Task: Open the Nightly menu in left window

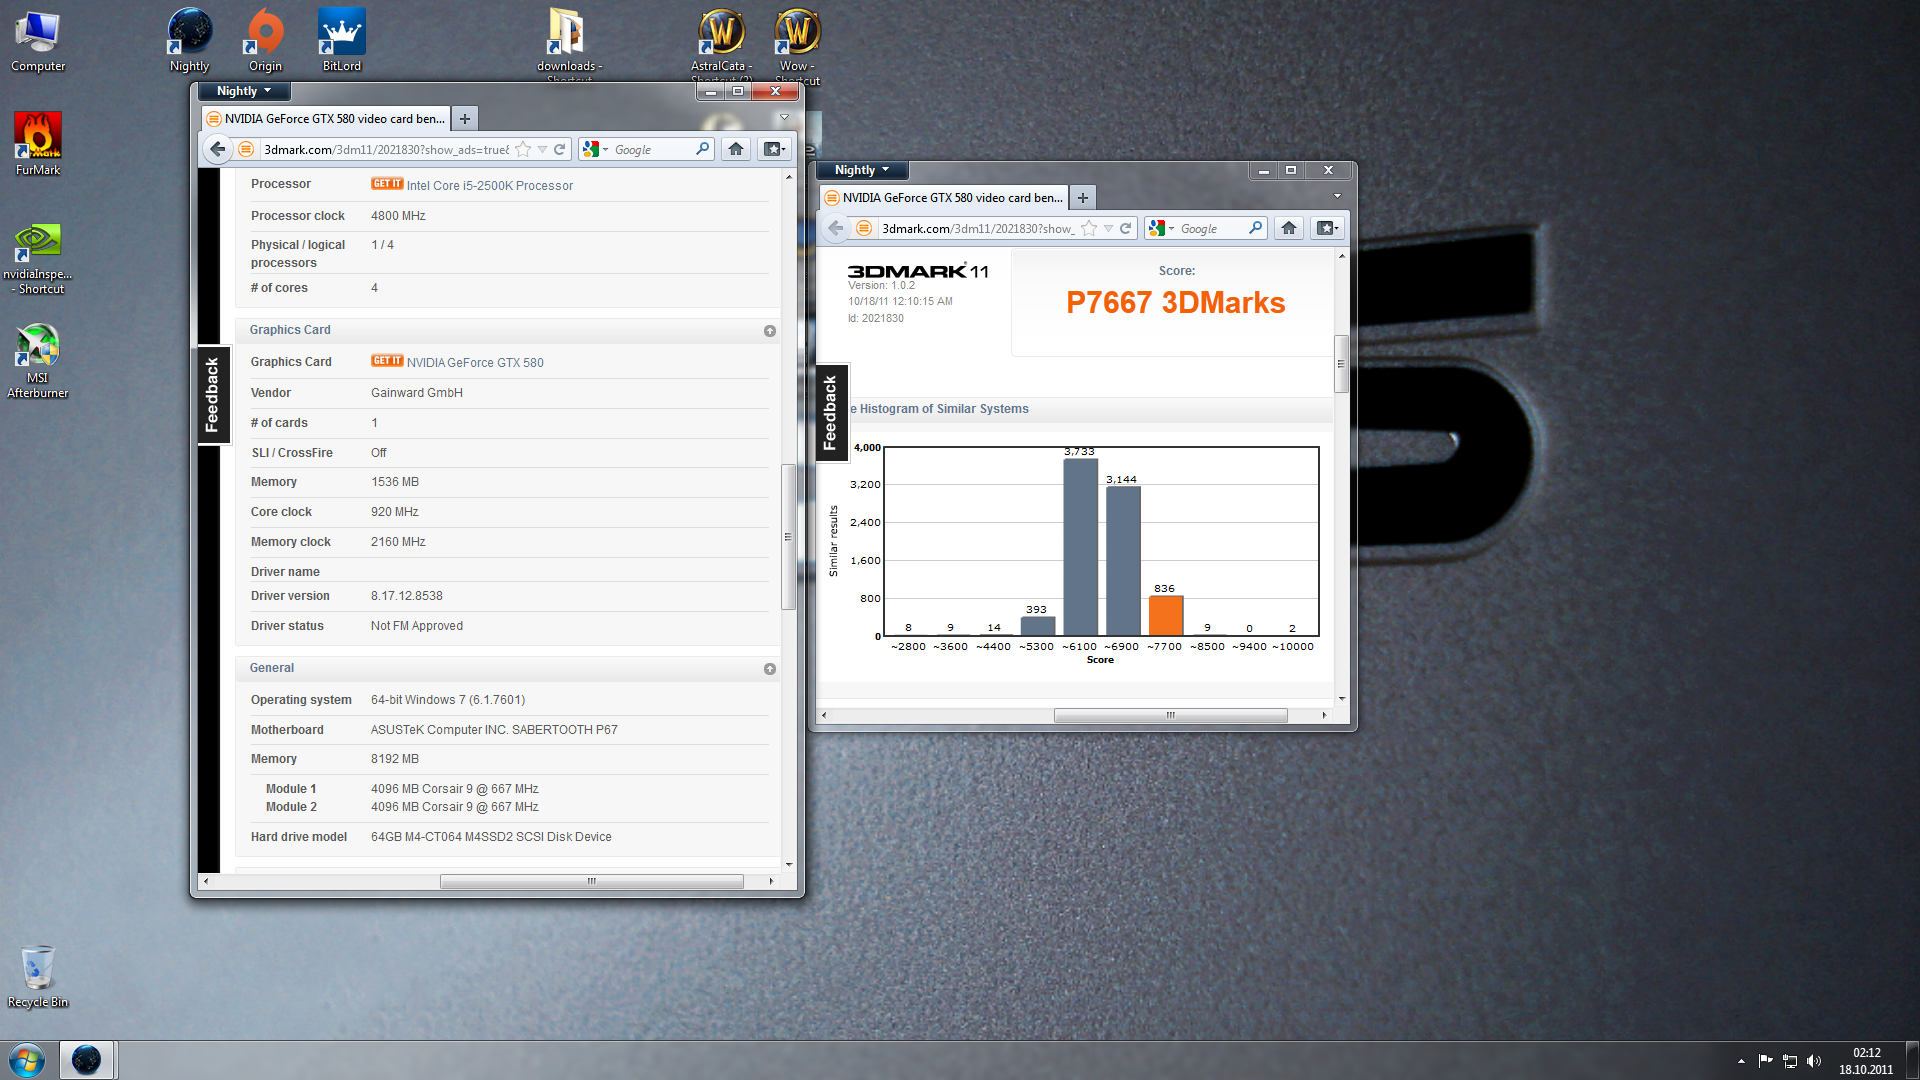Action: click(244, 91)
